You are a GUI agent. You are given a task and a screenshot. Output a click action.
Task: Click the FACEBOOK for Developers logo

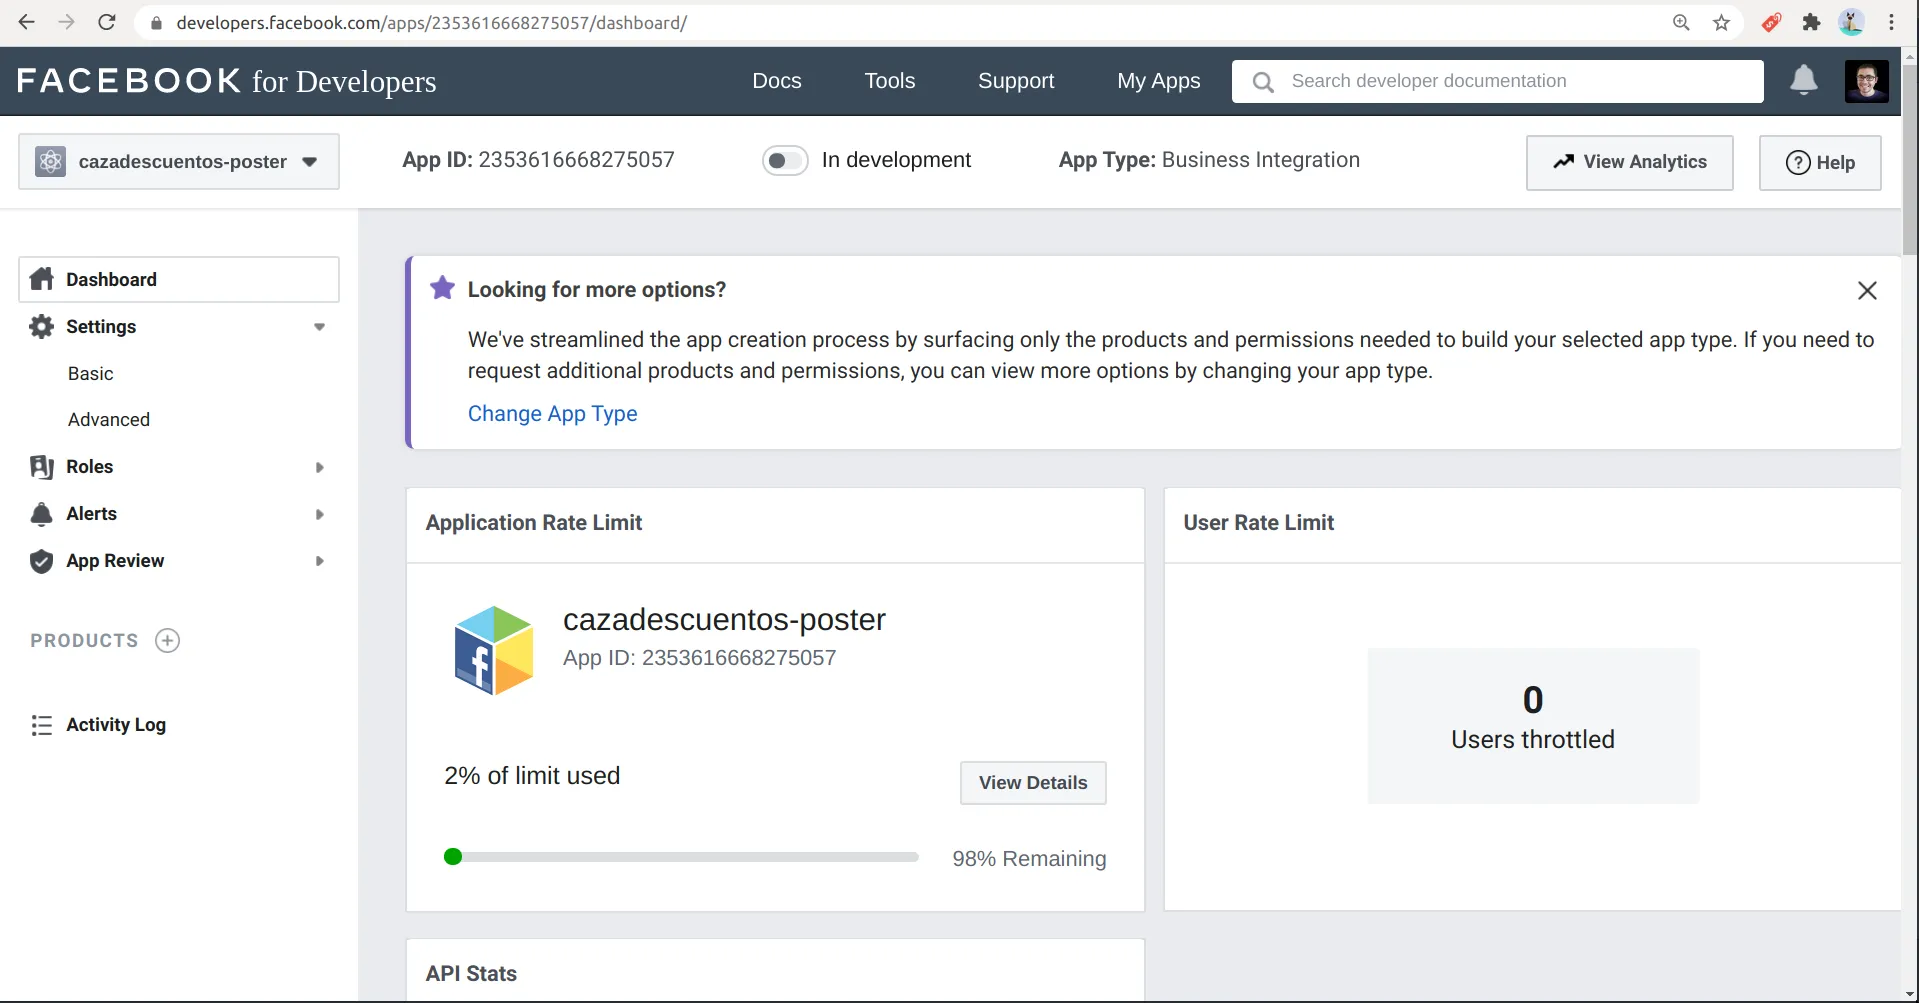click(x=226, y=81)
